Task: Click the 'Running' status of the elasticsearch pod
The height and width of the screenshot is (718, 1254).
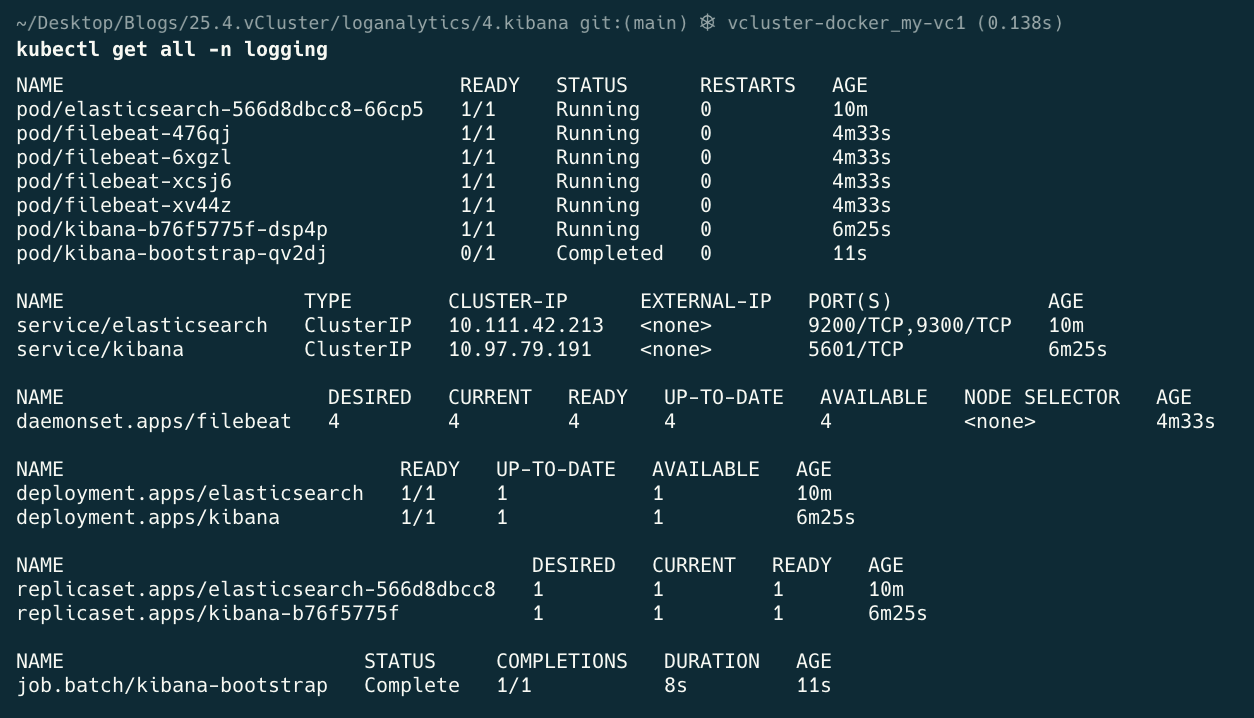Action: click(x=598, y=109)
